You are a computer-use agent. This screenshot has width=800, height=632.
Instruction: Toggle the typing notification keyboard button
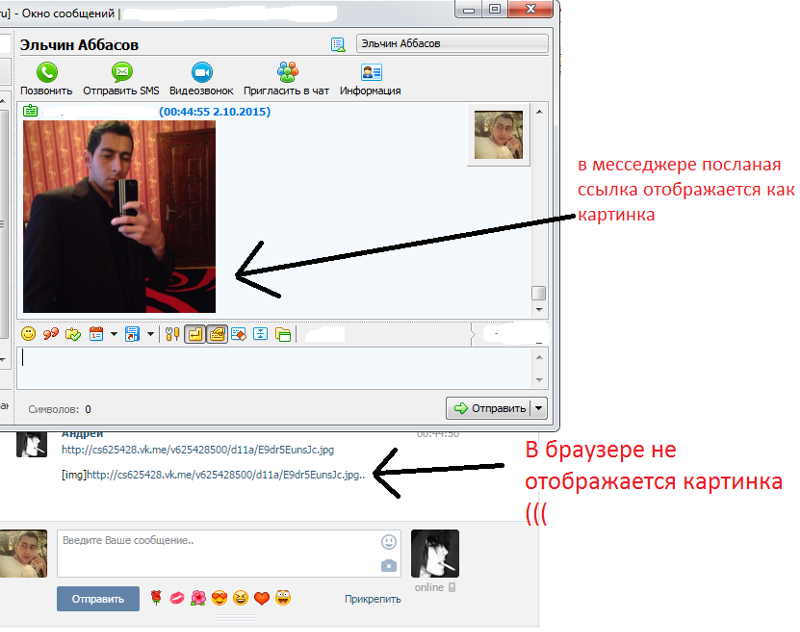(x=217, y=334)
